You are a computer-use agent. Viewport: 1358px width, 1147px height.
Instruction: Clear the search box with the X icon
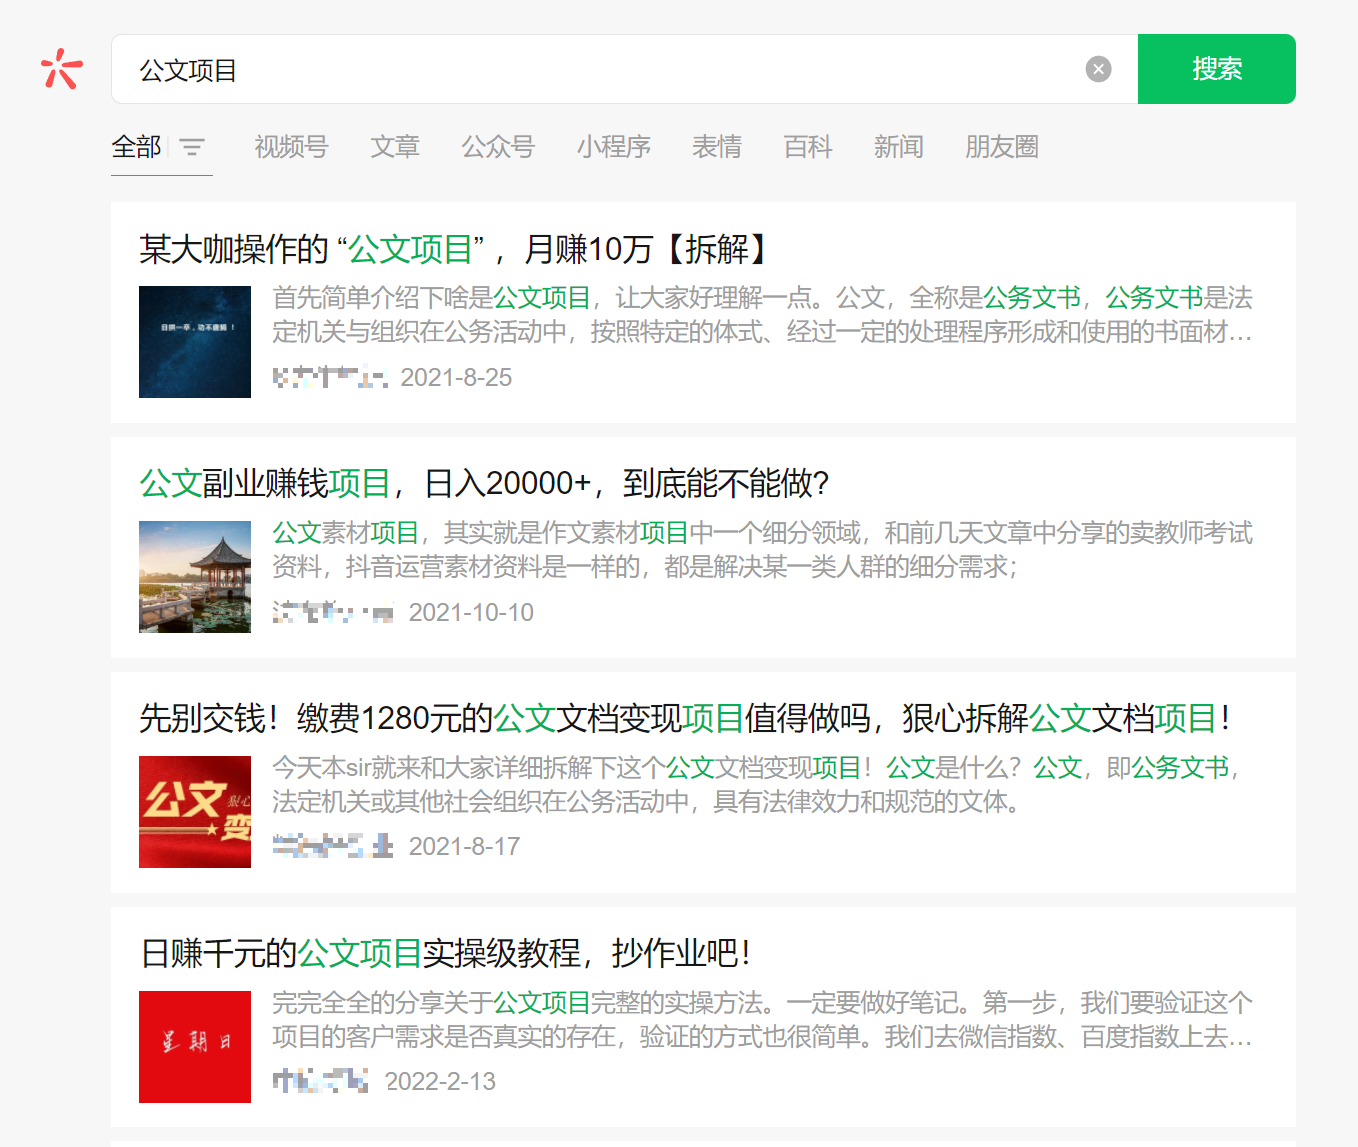pos(1098,69)
